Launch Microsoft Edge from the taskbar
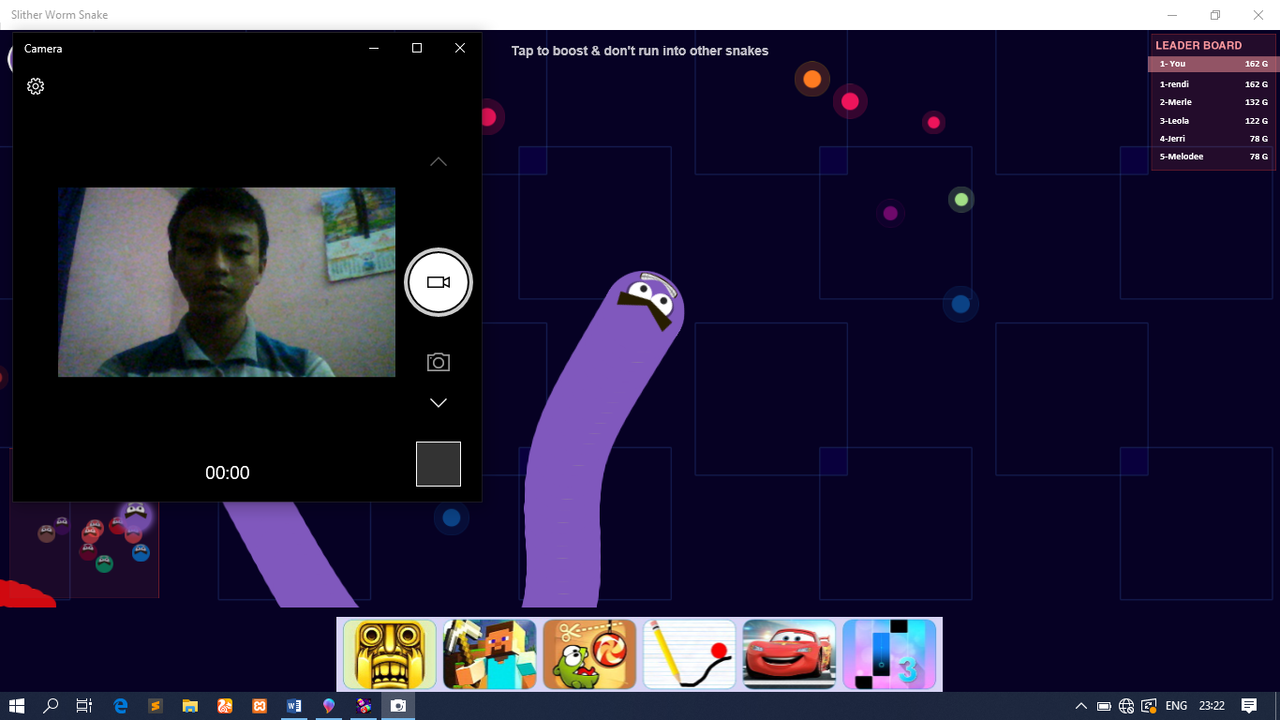The width and height of the screenshot is (1280, 720). [120, 706]
